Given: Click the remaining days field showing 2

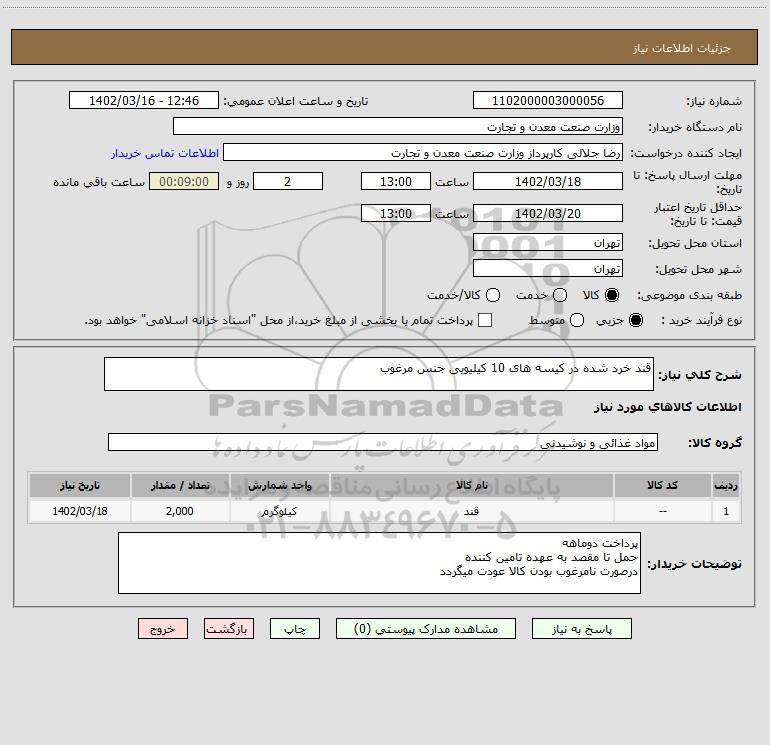Looking at the screenshot, I should click(x=288, y=181).
